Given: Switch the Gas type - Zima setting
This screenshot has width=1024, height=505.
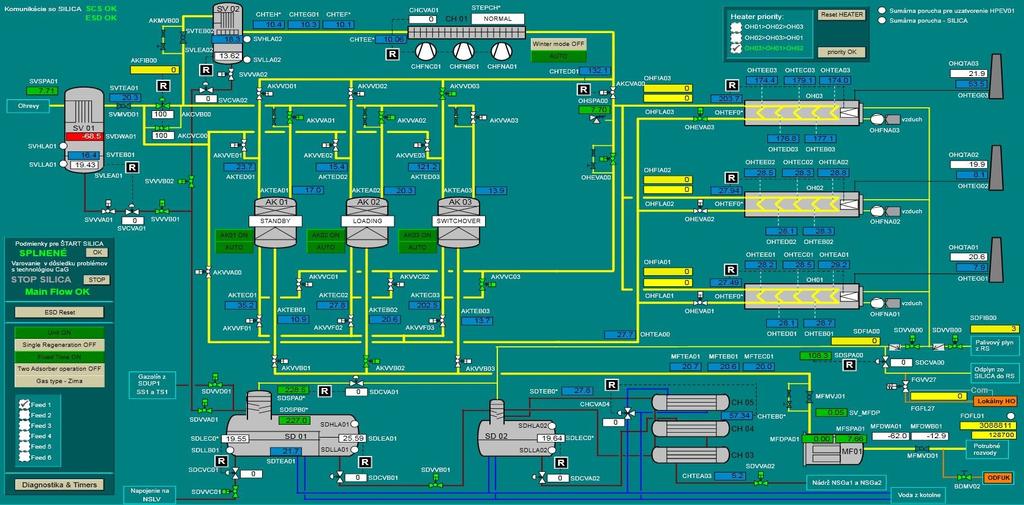Looking at the screenshot, I should coord(59,381).
